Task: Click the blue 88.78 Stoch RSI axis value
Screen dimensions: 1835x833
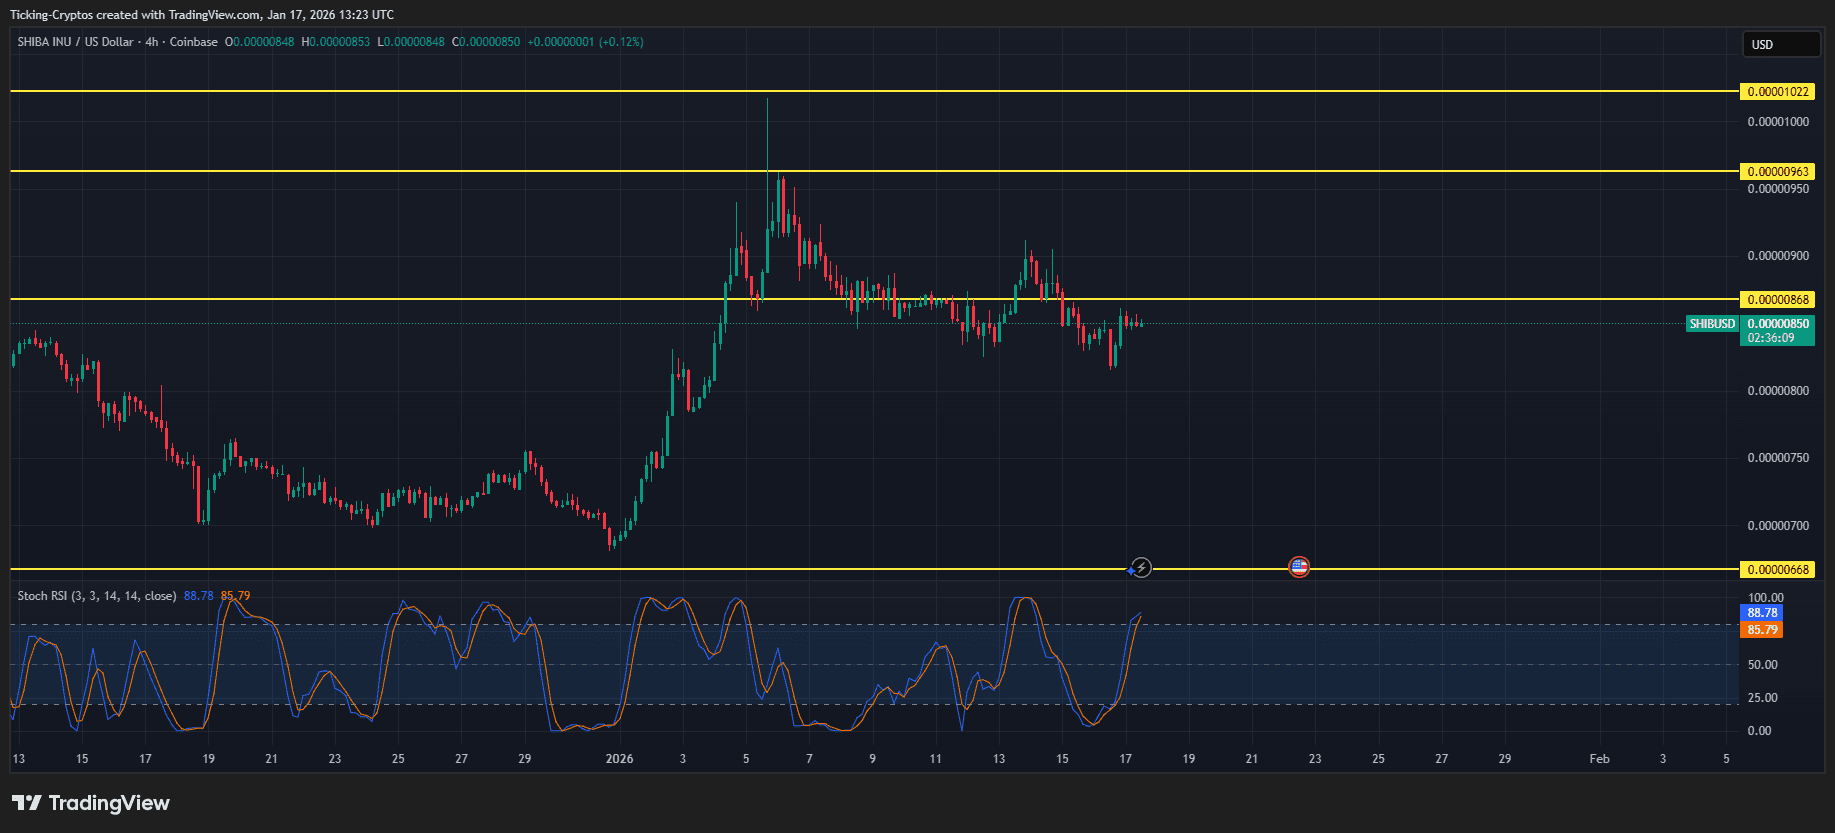Action: pos(1762,613)
